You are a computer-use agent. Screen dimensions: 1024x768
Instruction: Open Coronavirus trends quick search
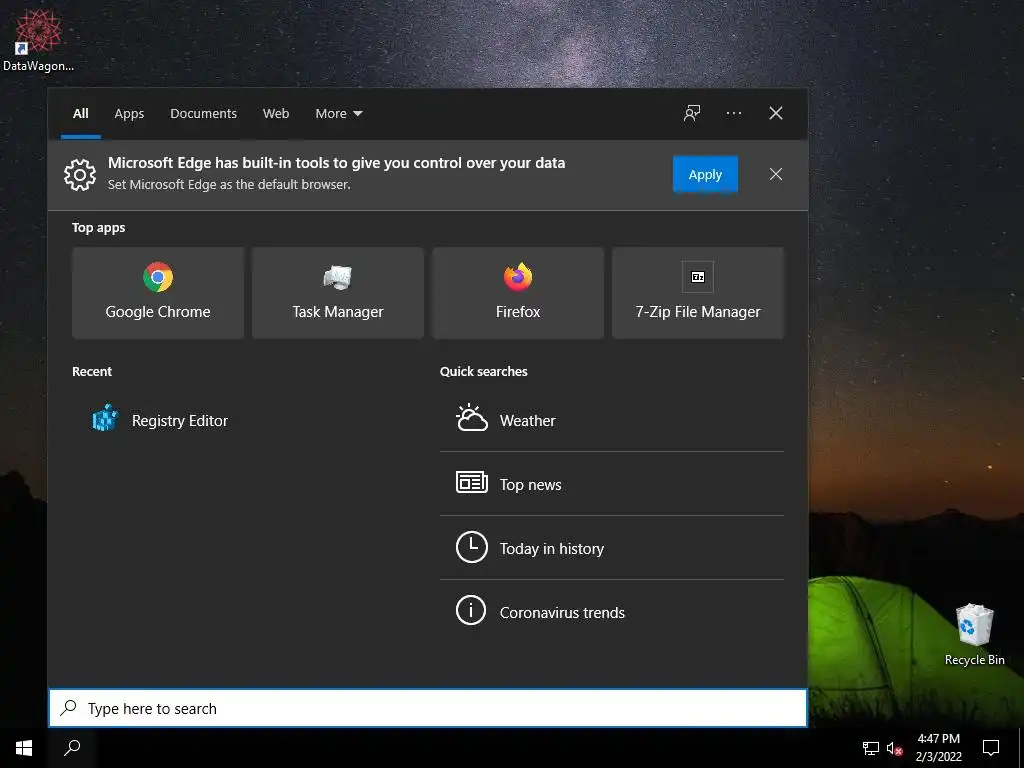612,612
